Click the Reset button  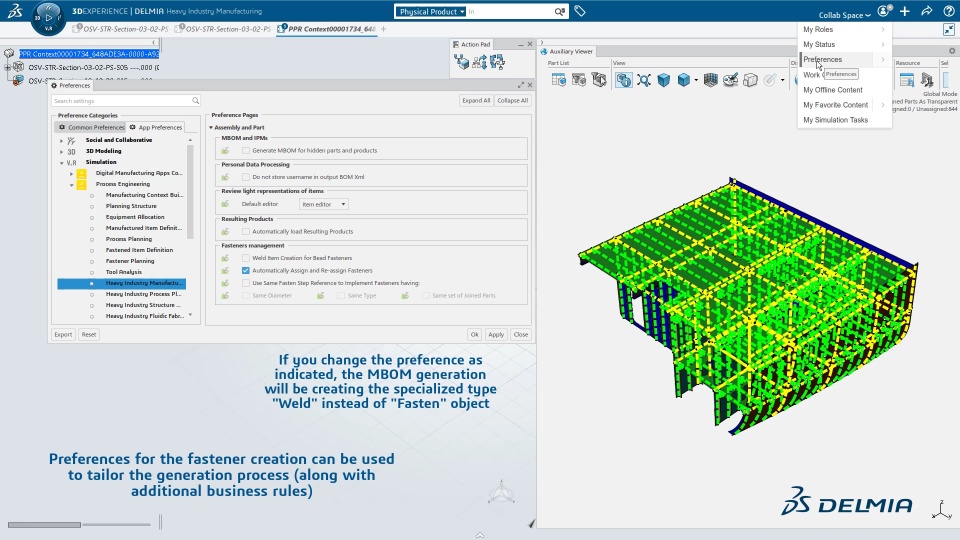click(89, 334)
